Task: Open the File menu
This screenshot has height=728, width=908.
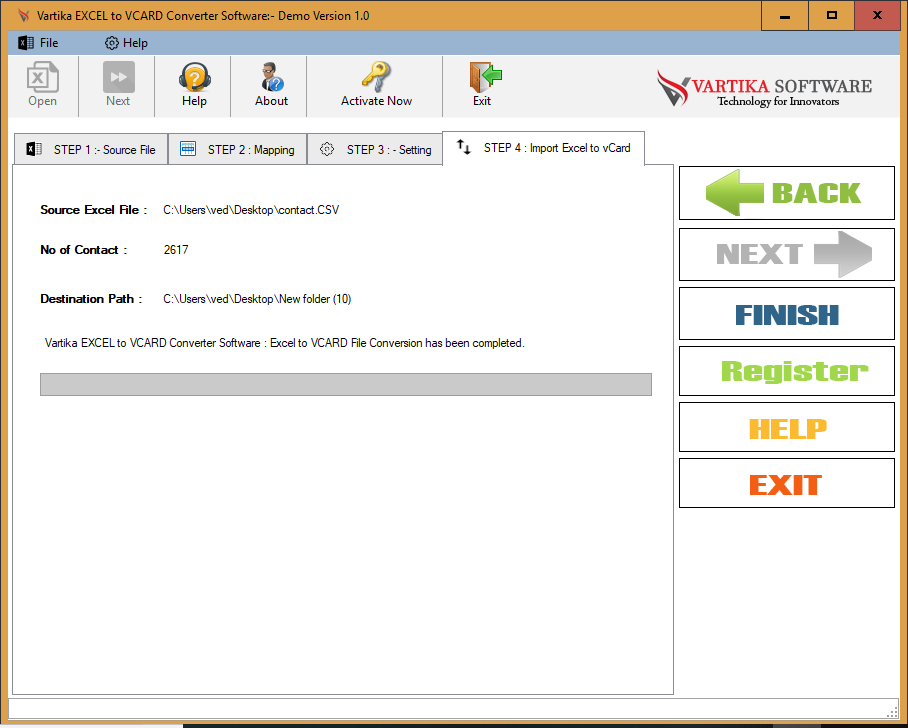Action: point(39,43)
